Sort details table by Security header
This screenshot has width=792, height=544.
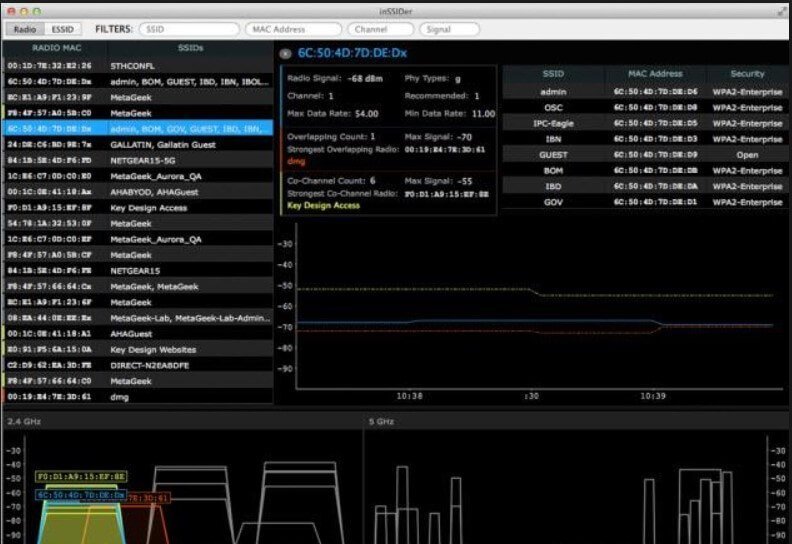tap(747, 74)
